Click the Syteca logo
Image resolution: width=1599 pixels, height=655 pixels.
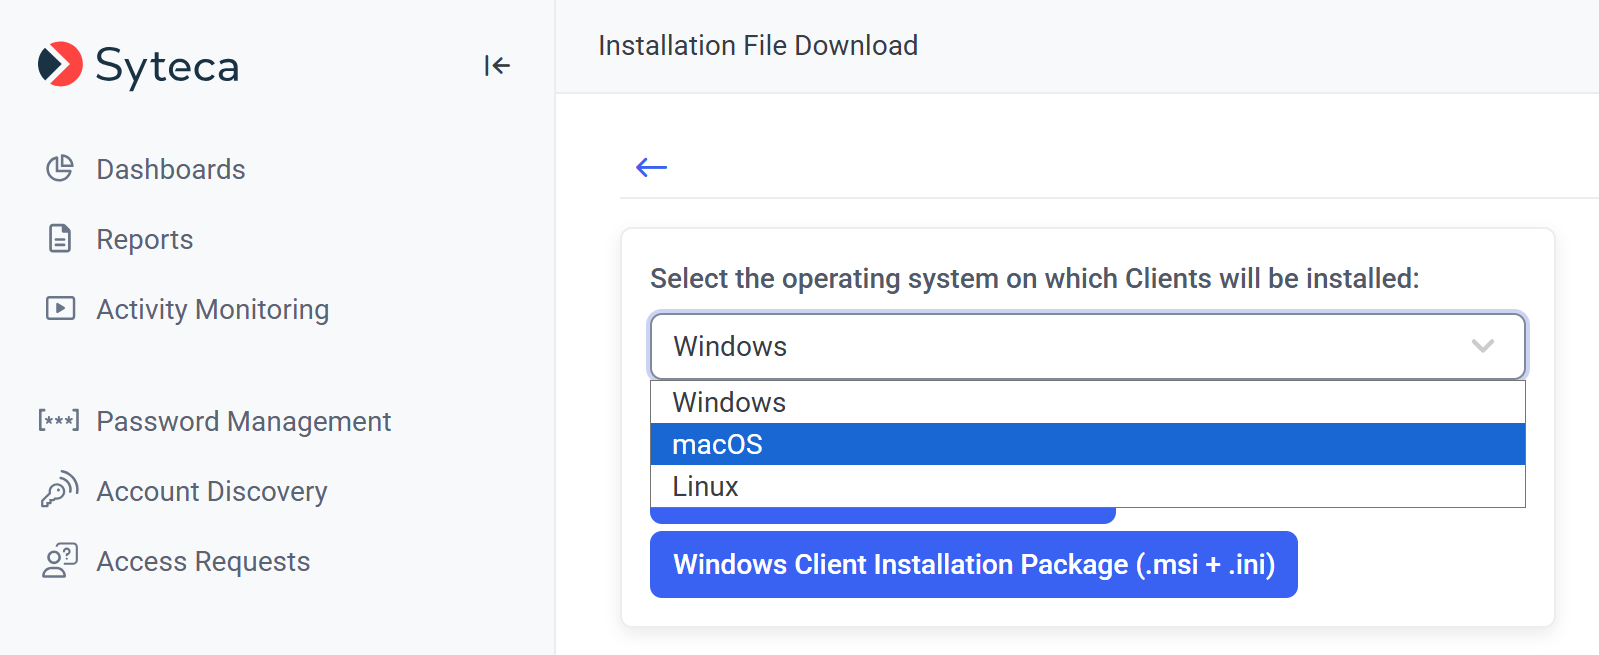tap(138, 66)
